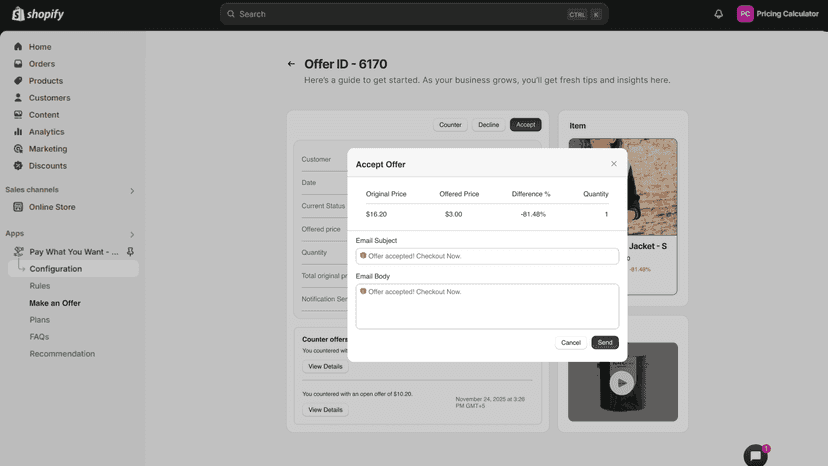Play the video in the right panel
828x466 pixels.
point(622,383)
